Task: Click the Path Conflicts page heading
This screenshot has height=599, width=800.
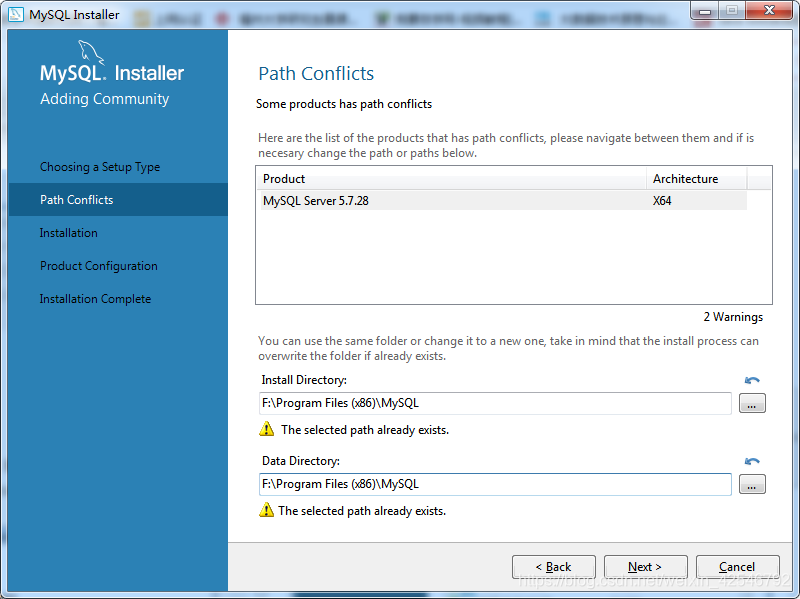Action: (316, 73)
